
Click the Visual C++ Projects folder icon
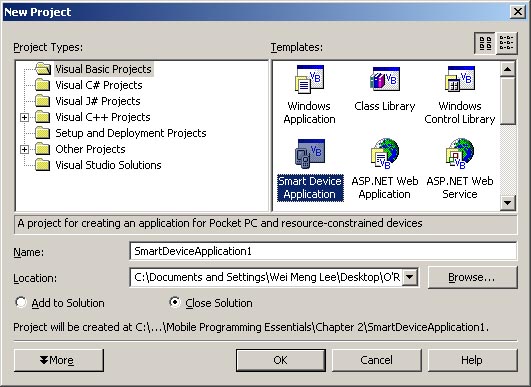coord(43,117)
